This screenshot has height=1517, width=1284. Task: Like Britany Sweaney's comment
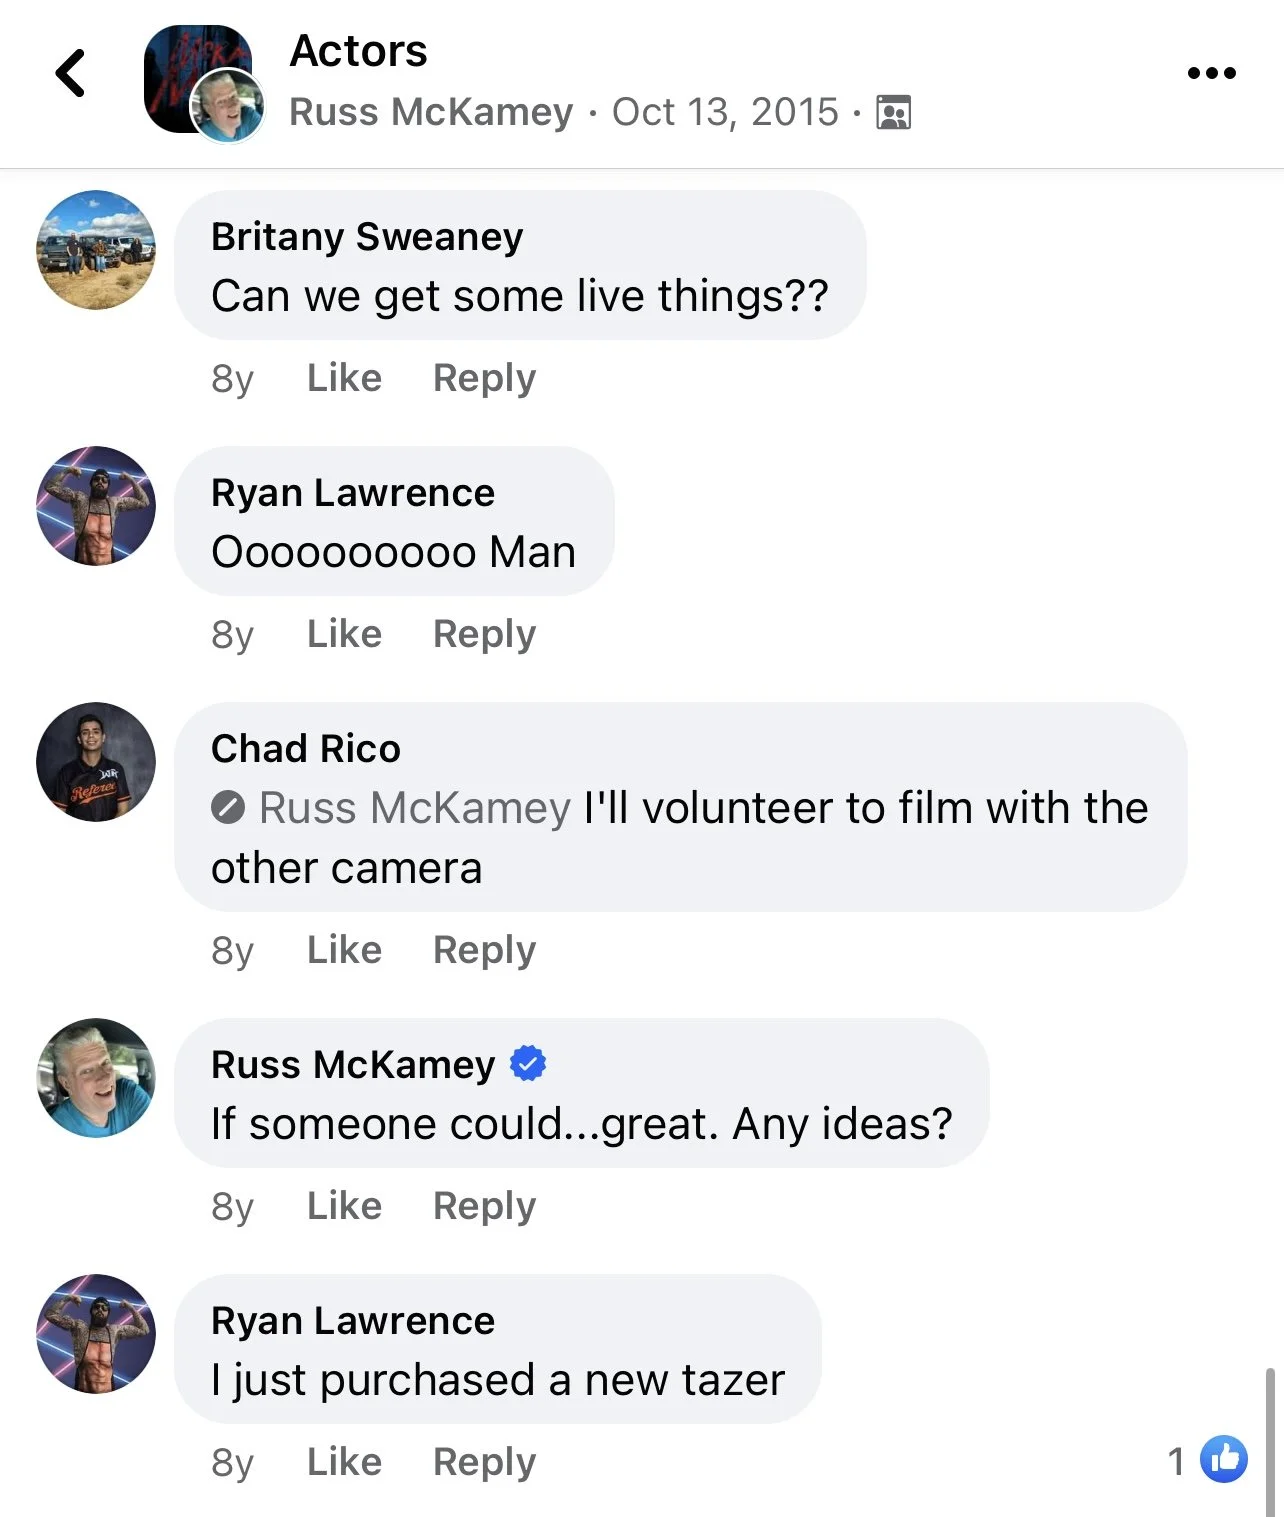tap(344, 378)
